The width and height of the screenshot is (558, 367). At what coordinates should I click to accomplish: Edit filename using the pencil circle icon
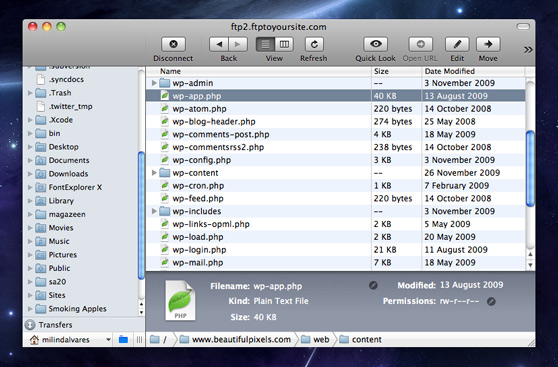point(373,285)
